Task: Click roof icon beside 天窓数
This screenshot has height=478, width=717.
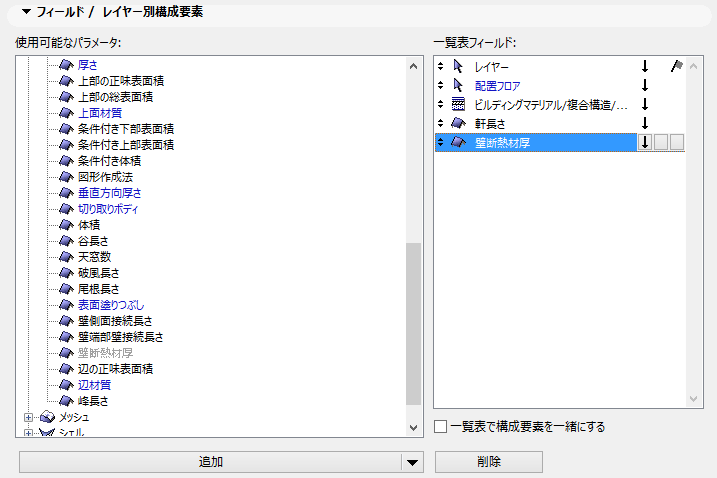Action: [x=66, y=257]
